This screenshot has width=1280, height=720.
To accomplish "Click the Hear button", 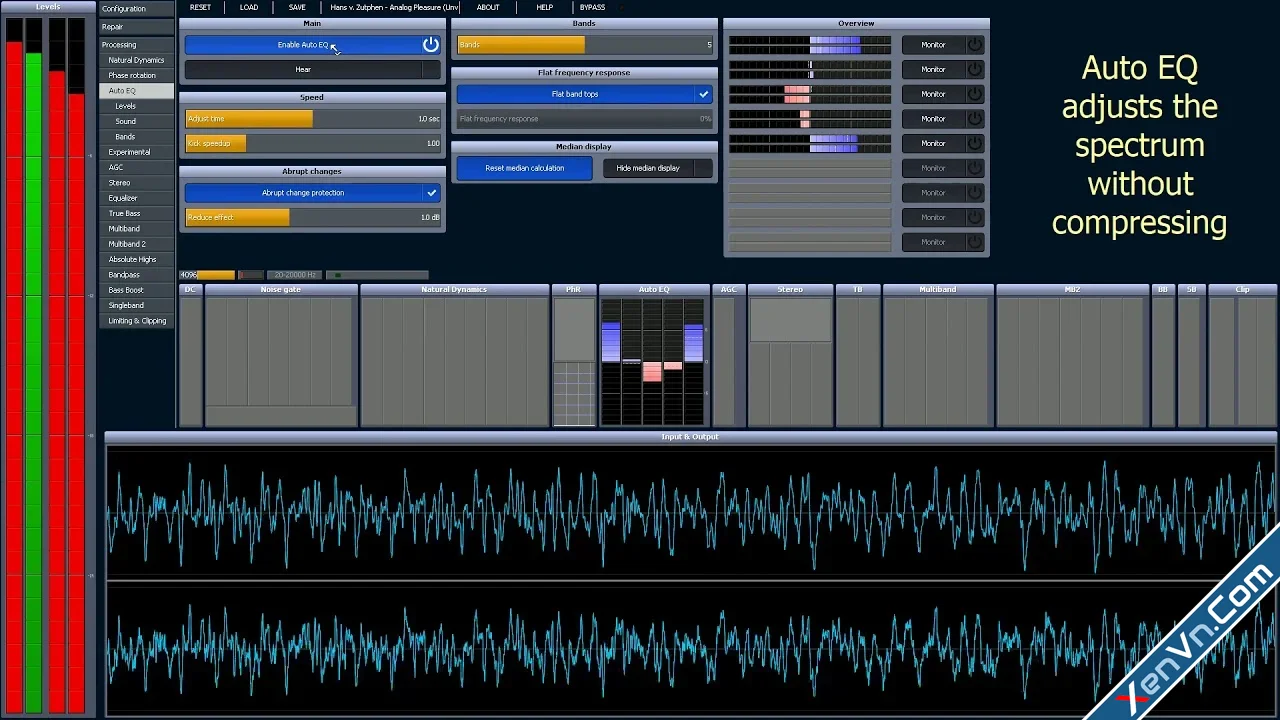I will [312, 70].
